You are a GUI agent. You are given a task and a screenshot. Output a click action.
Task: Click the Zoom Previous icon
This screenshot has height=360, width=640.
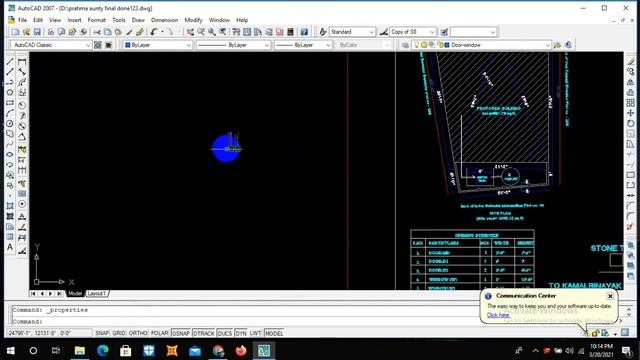[x=223, y=32]
